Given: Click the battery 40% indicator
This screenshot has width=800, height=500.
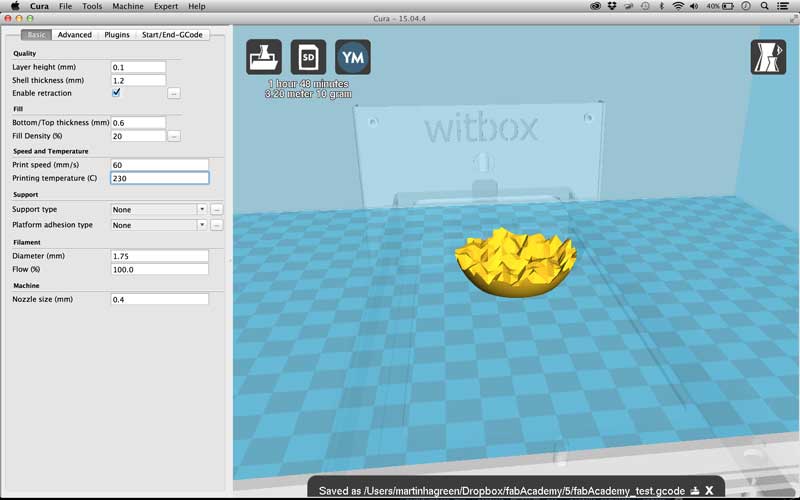Looking at the screenshot, I should pos(720,6).
